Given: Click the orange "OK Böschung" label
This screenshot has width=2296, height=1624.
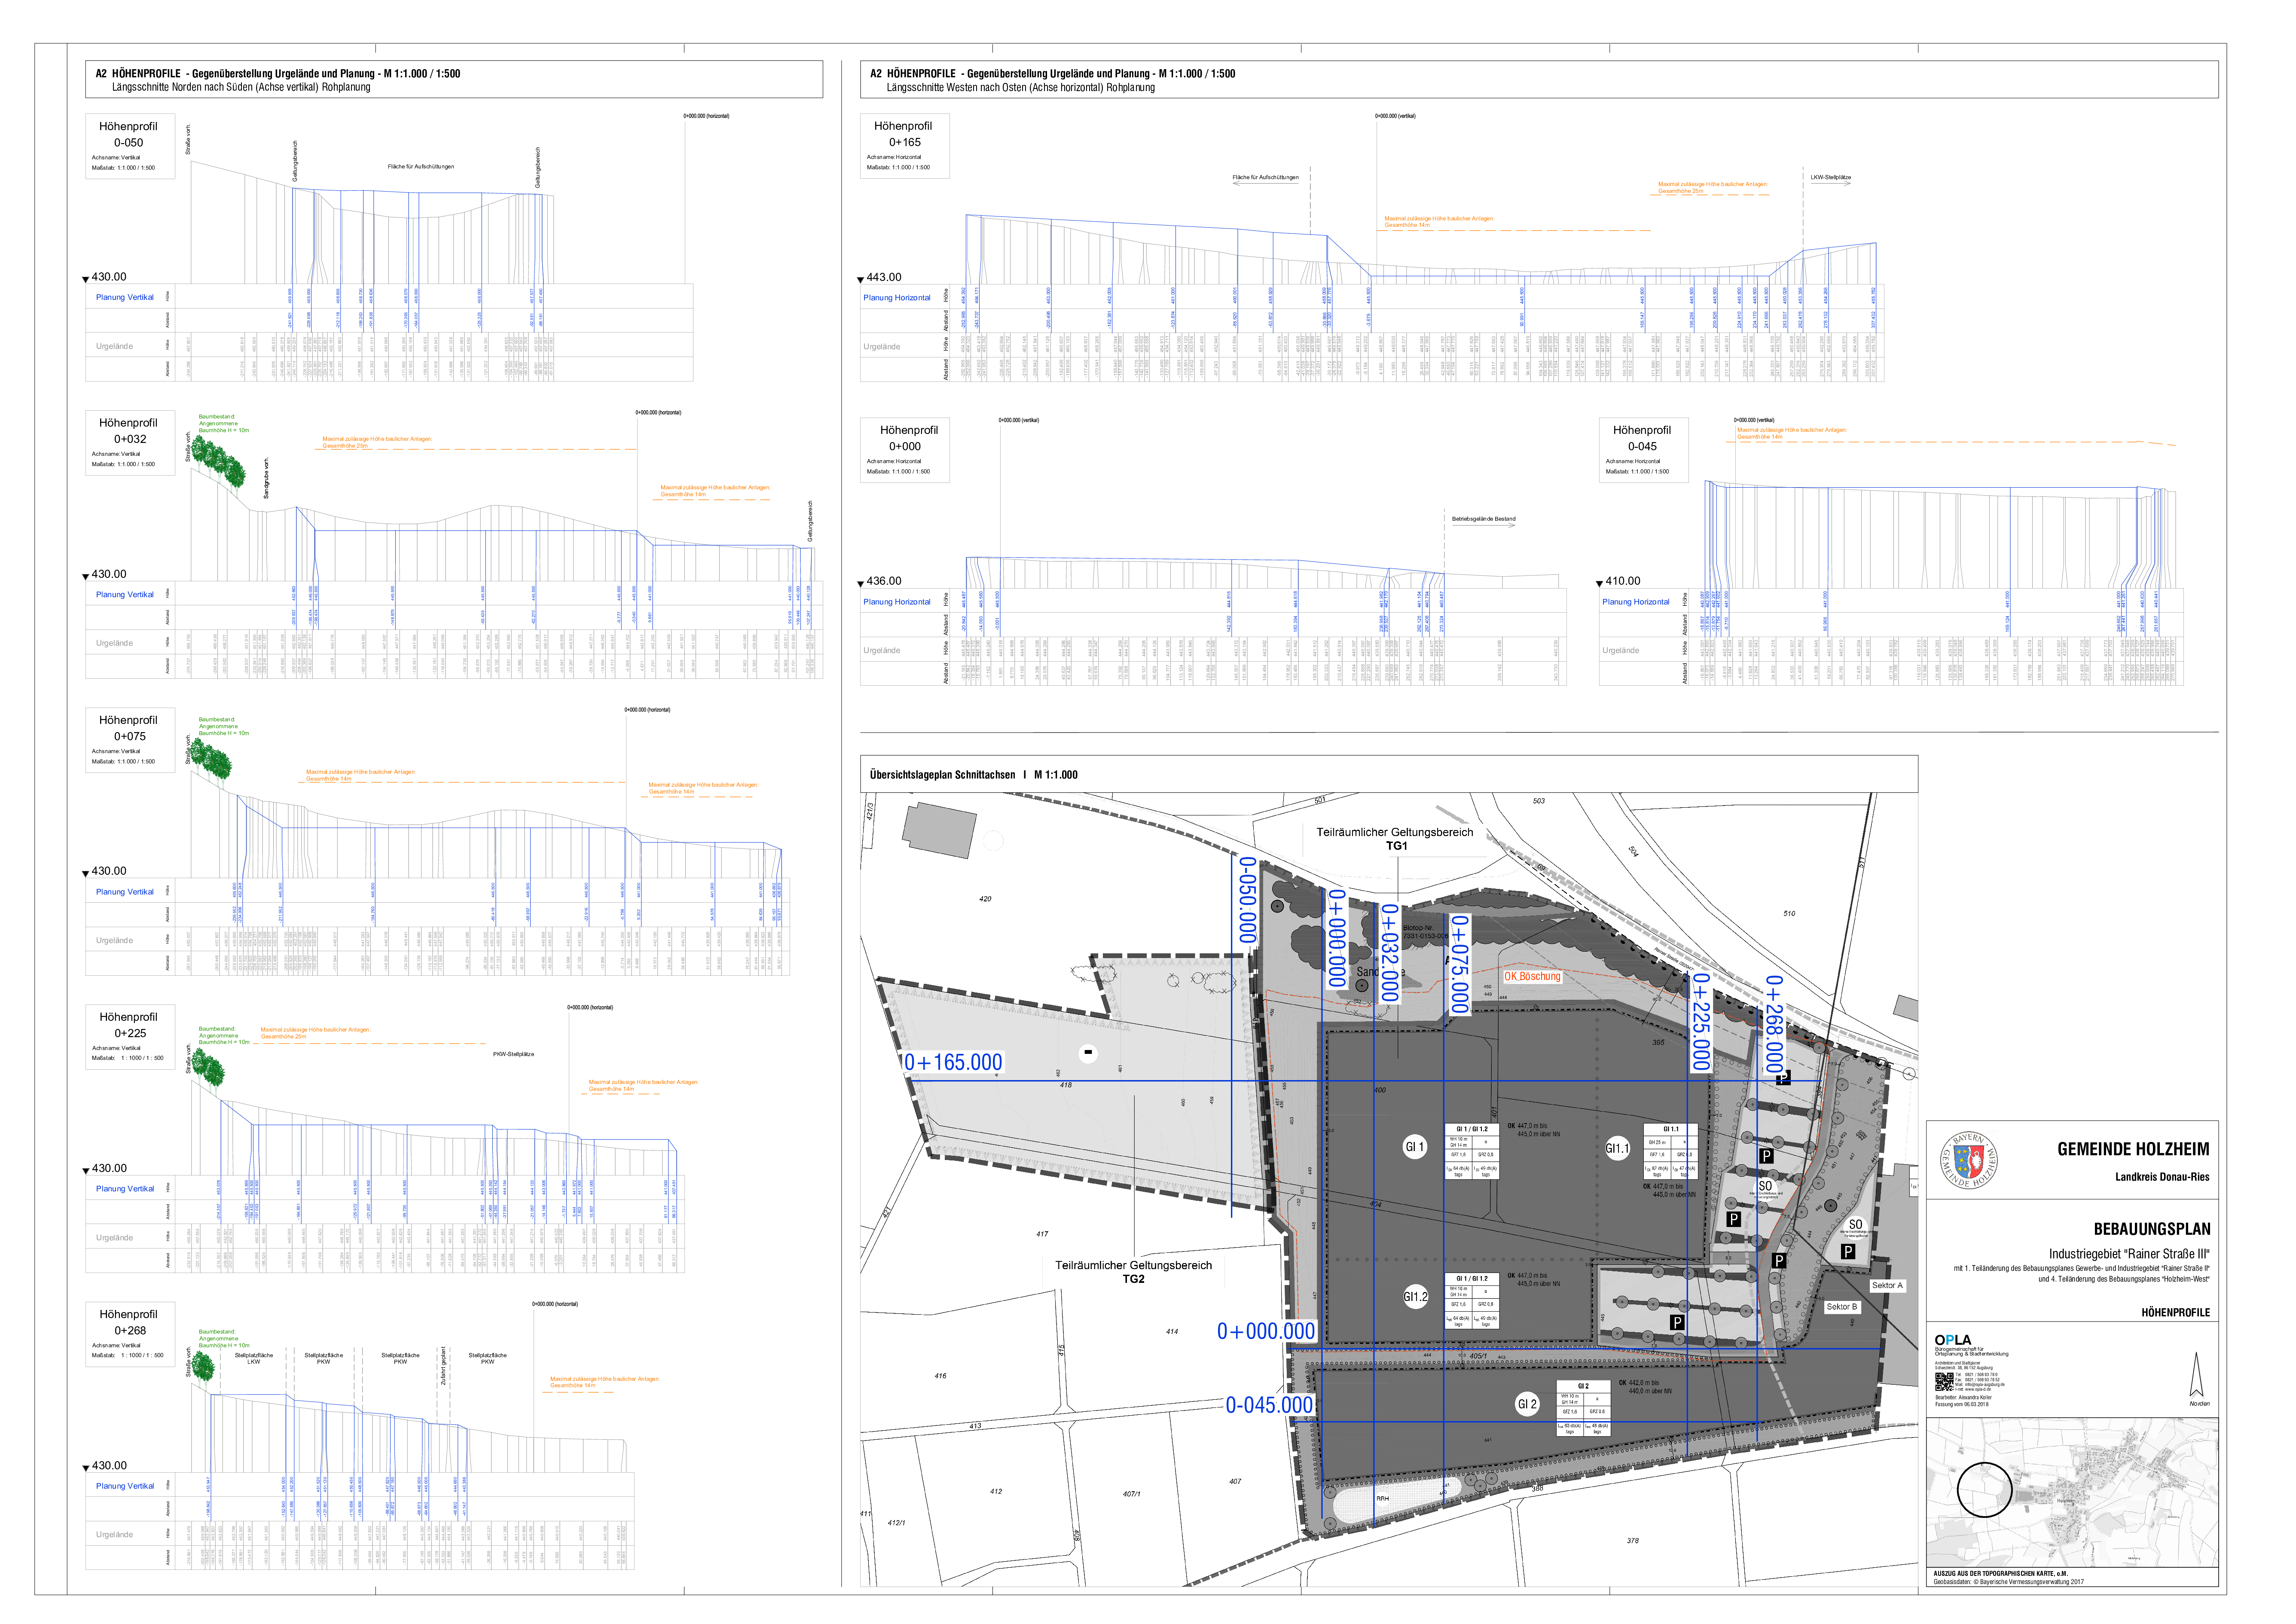Looking at the screenshot, I should pyautogui.click(x=1532, y=977).
